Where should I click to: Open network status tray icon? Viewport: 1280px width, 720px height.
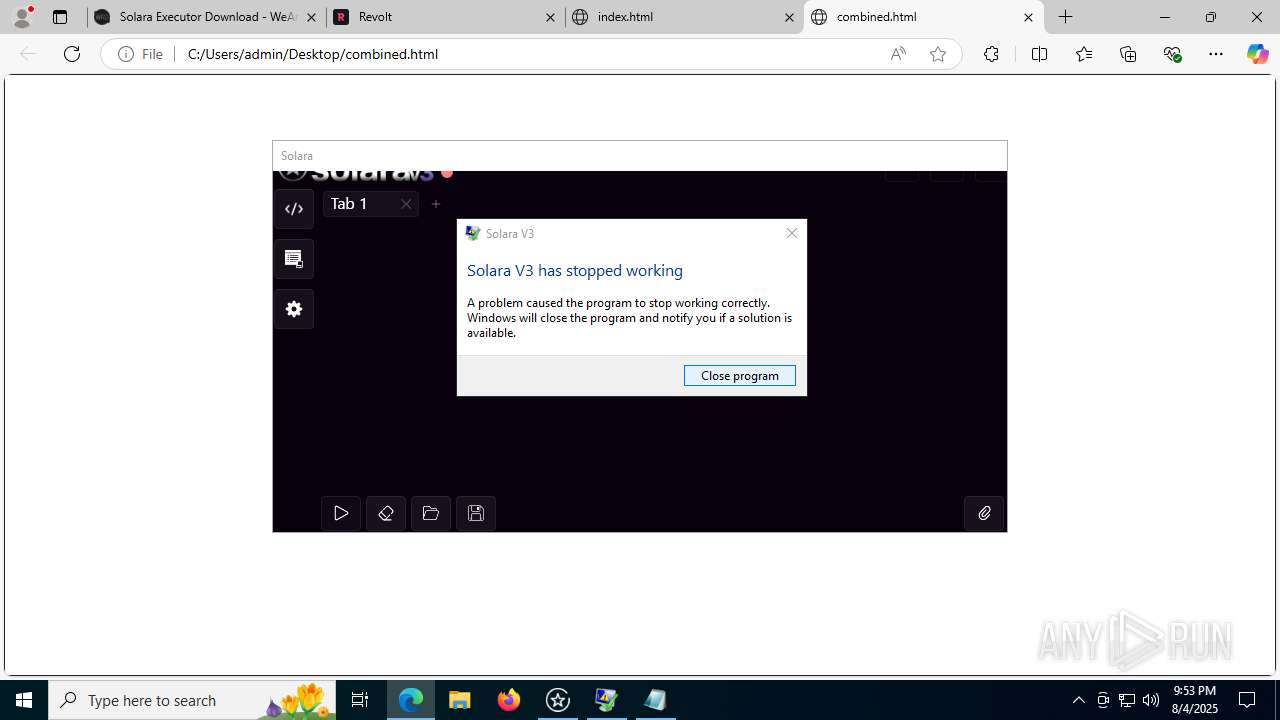pyautogui.click(x=1127, y=700)
